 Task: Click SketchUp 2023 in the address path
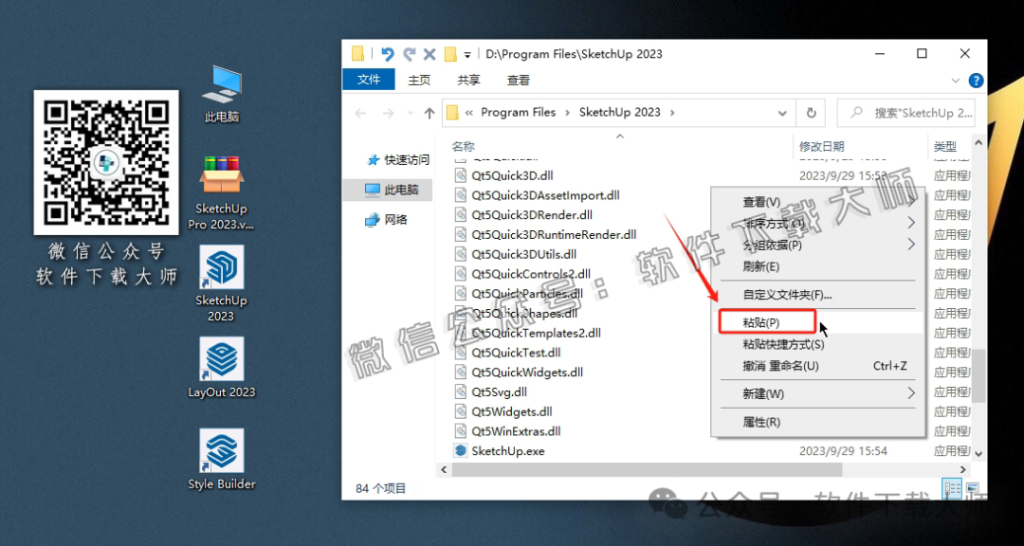[620, 112]
